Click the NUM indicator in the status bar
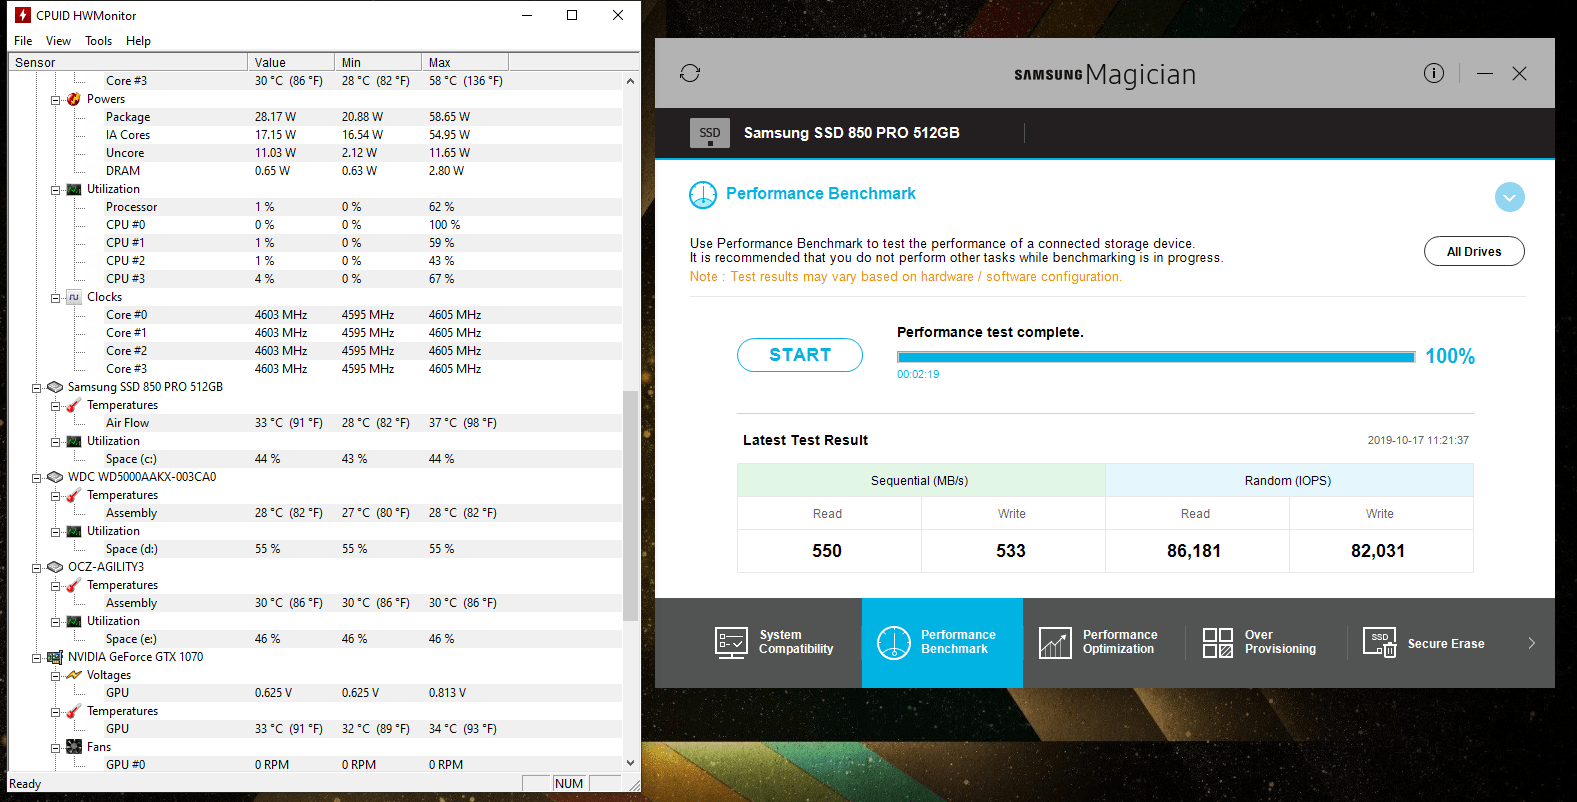The image size is (1577, 802). tap(569, 784)
